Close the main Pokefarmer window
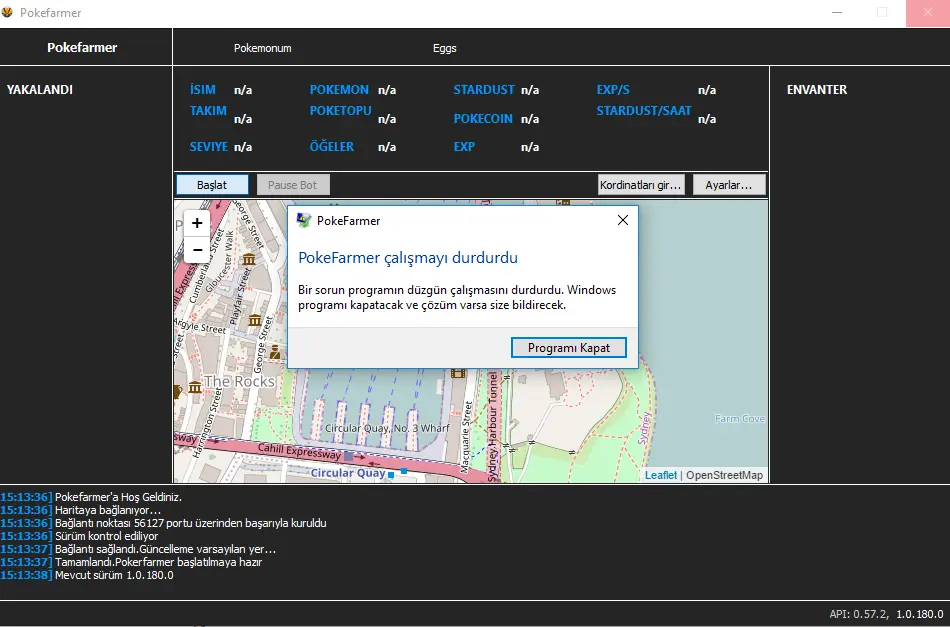950x627 pixels. 928,13
